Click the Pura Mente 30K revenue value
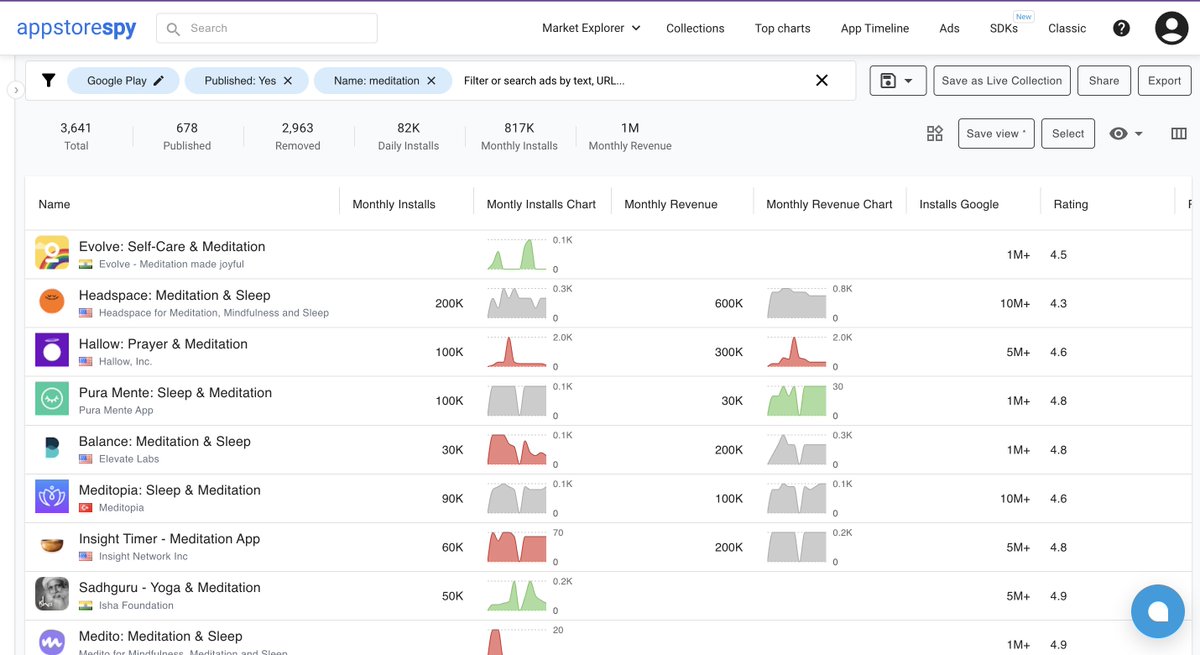Viewport: 1200px width, 655px height. [x=732, y=401]
